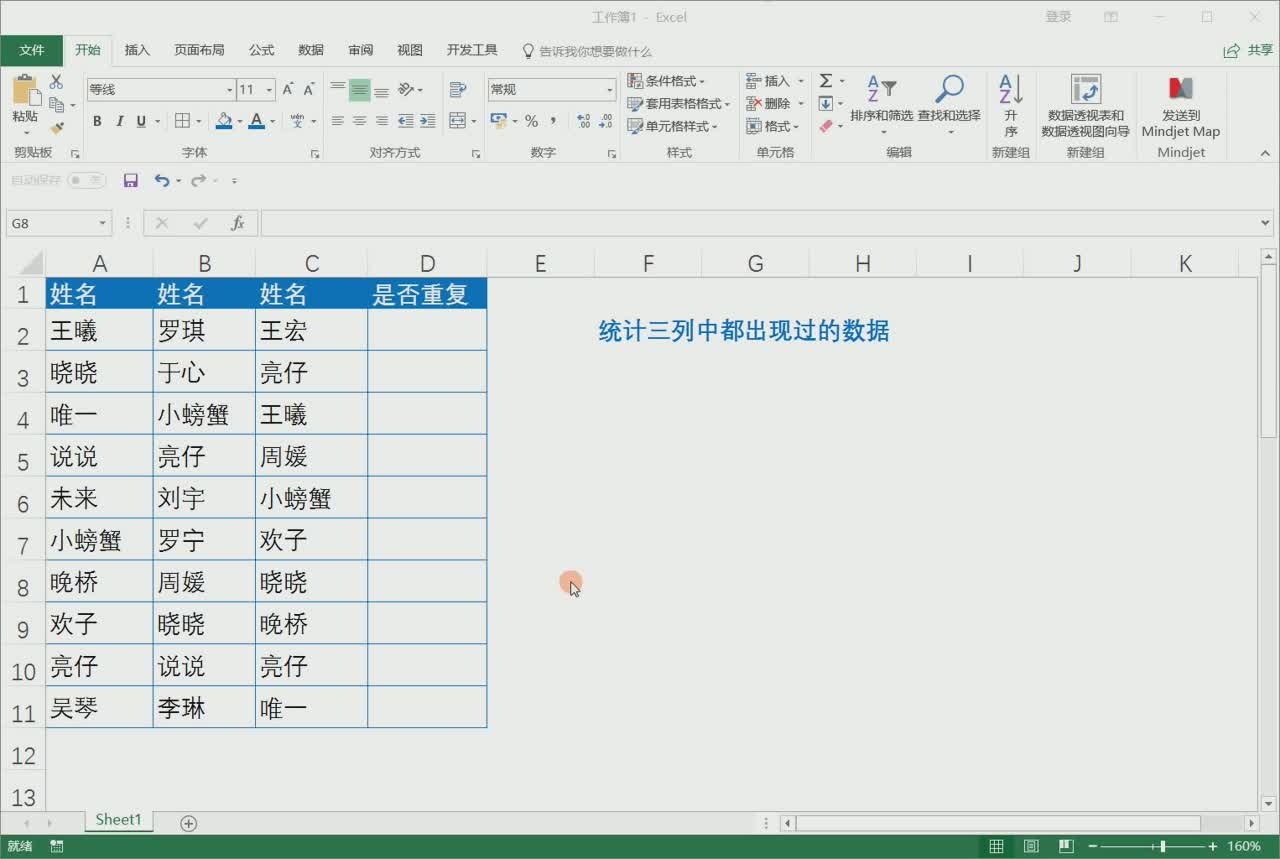Open 条件格式 conditional formatting menu
This screenshot has width=1280, height=859.
(x=667, y=81)
